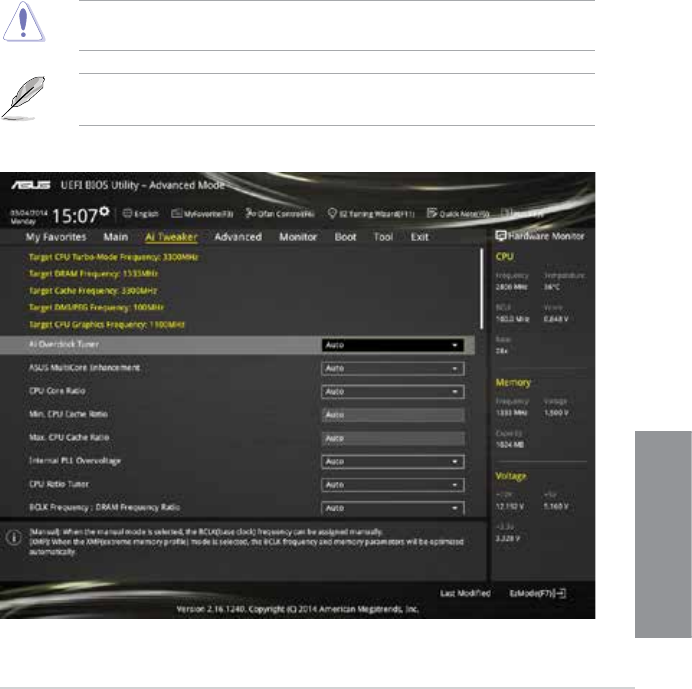Click Target Cache Frequency text
The image size is (692, 689).
click(93, 290)
